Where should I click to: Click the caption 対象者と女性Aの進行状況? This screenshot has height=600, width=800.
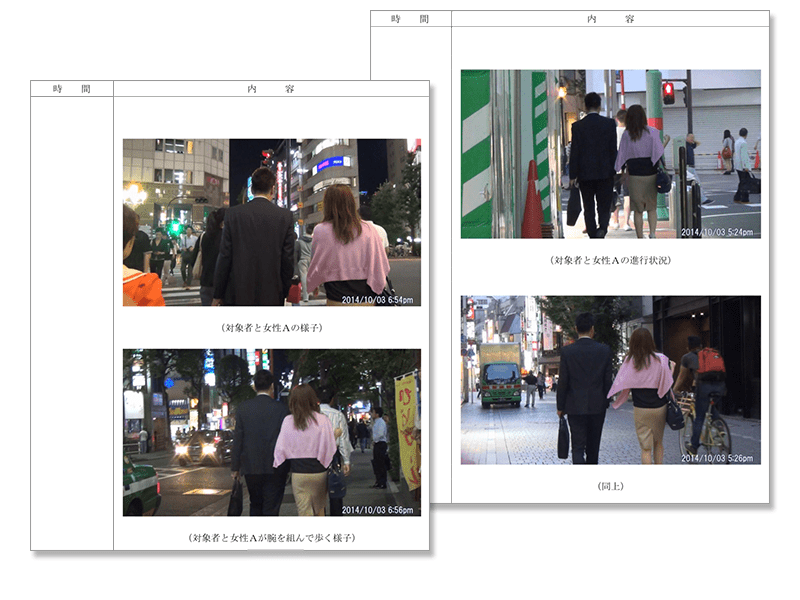click(610, 260)
